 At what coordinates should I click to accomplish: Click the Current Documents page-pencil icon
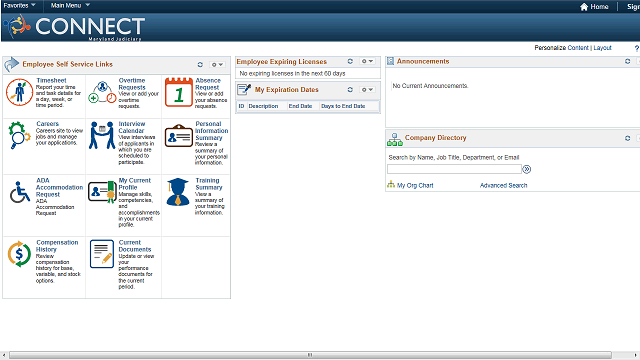(x=102, y=254)
